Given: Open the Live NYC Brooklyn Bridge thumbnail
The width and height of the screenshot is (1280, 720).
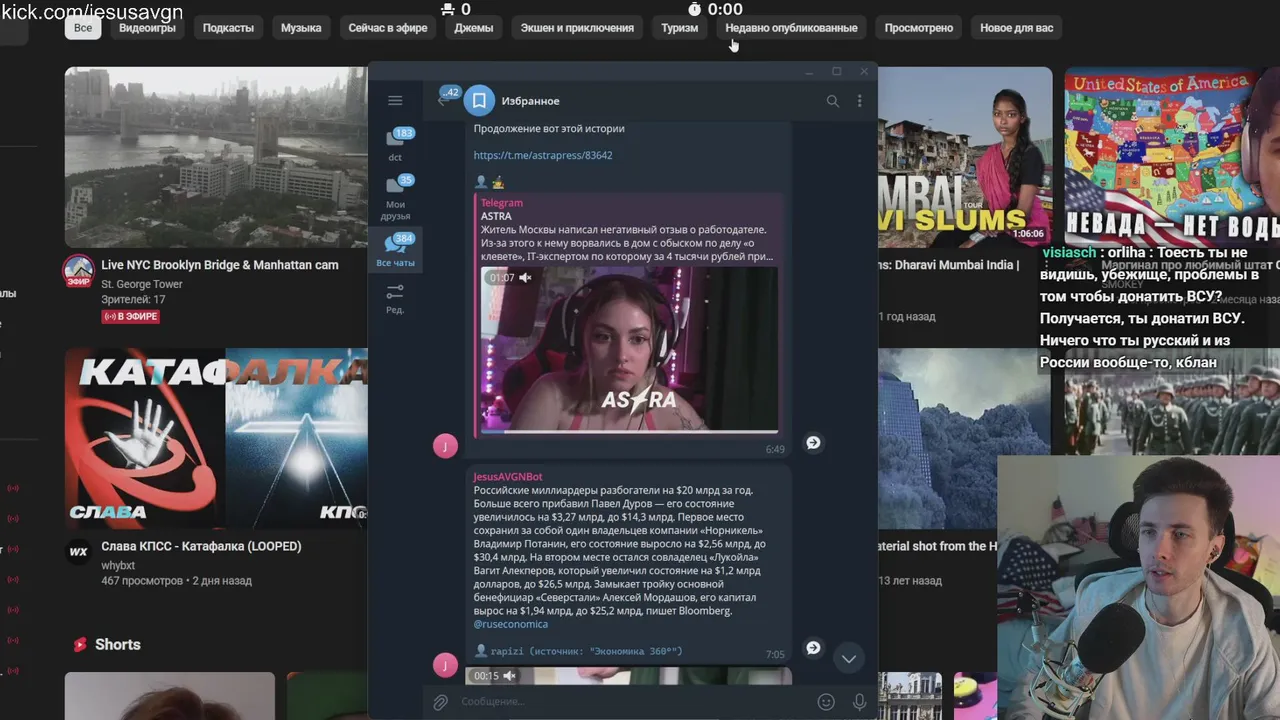Looking at the screenshot, I should 216,157.
